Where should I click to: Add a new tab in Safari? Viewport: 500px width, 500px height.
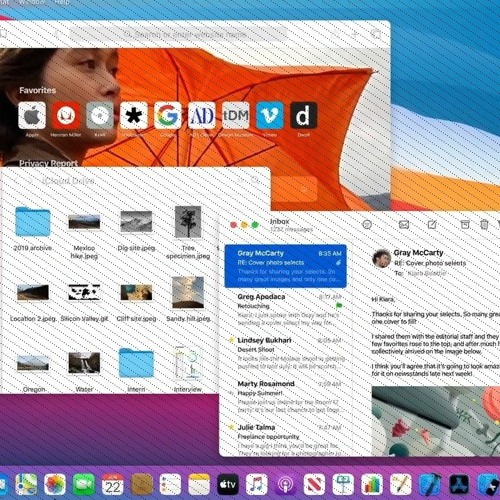355,34
